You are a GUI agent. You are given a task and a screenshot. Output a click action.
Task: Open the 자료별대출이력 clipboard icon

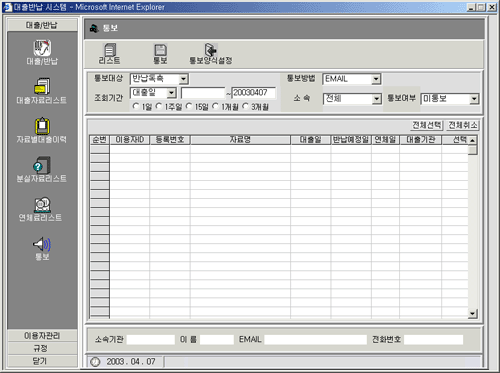pyautogui.click(x=42, y=126)
